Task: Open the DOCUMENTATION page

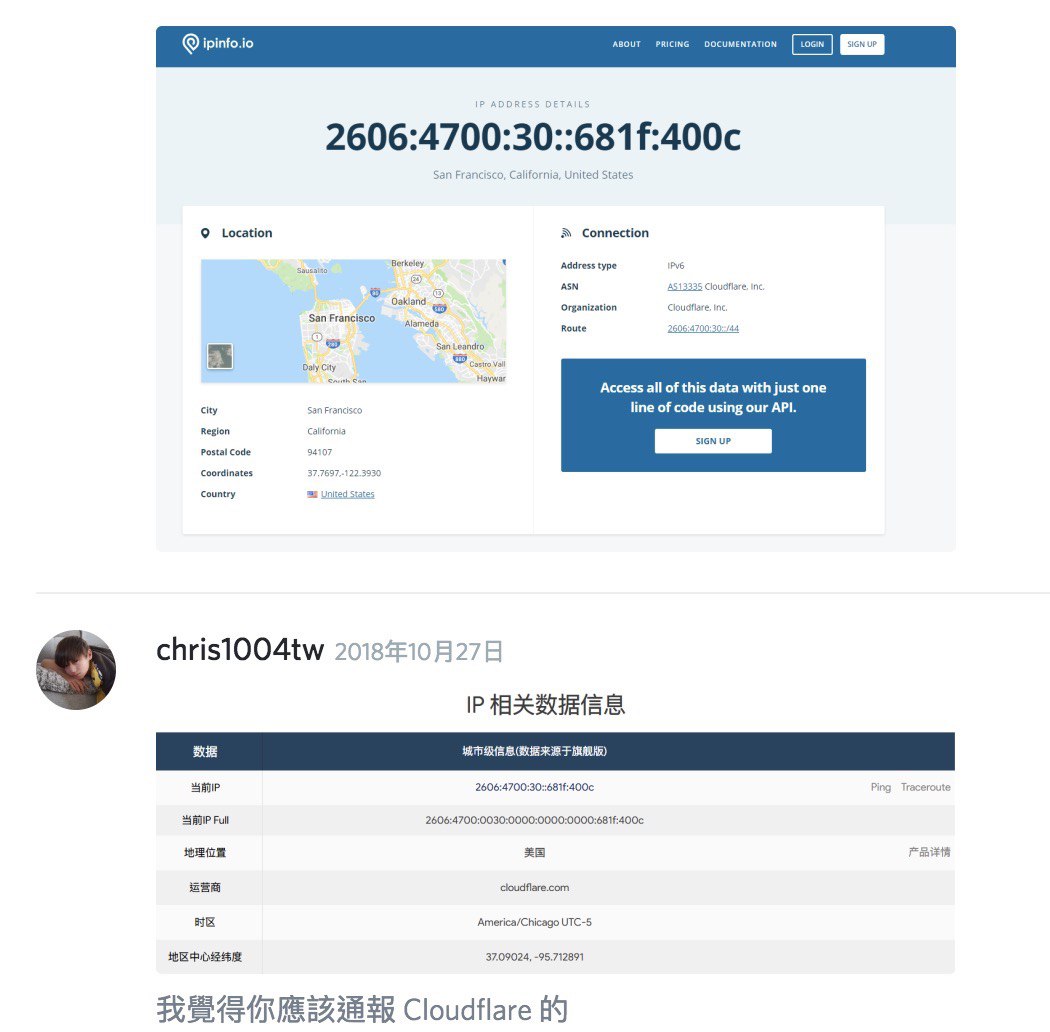Action: [740, 44]
